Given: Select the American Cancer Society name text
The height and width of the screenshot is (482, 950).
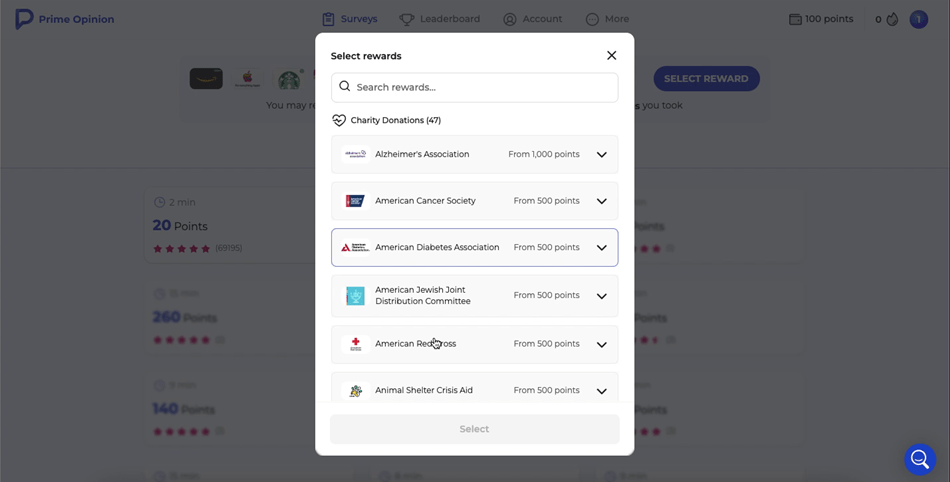Looking at the screenshot, I should click(425, 201).
